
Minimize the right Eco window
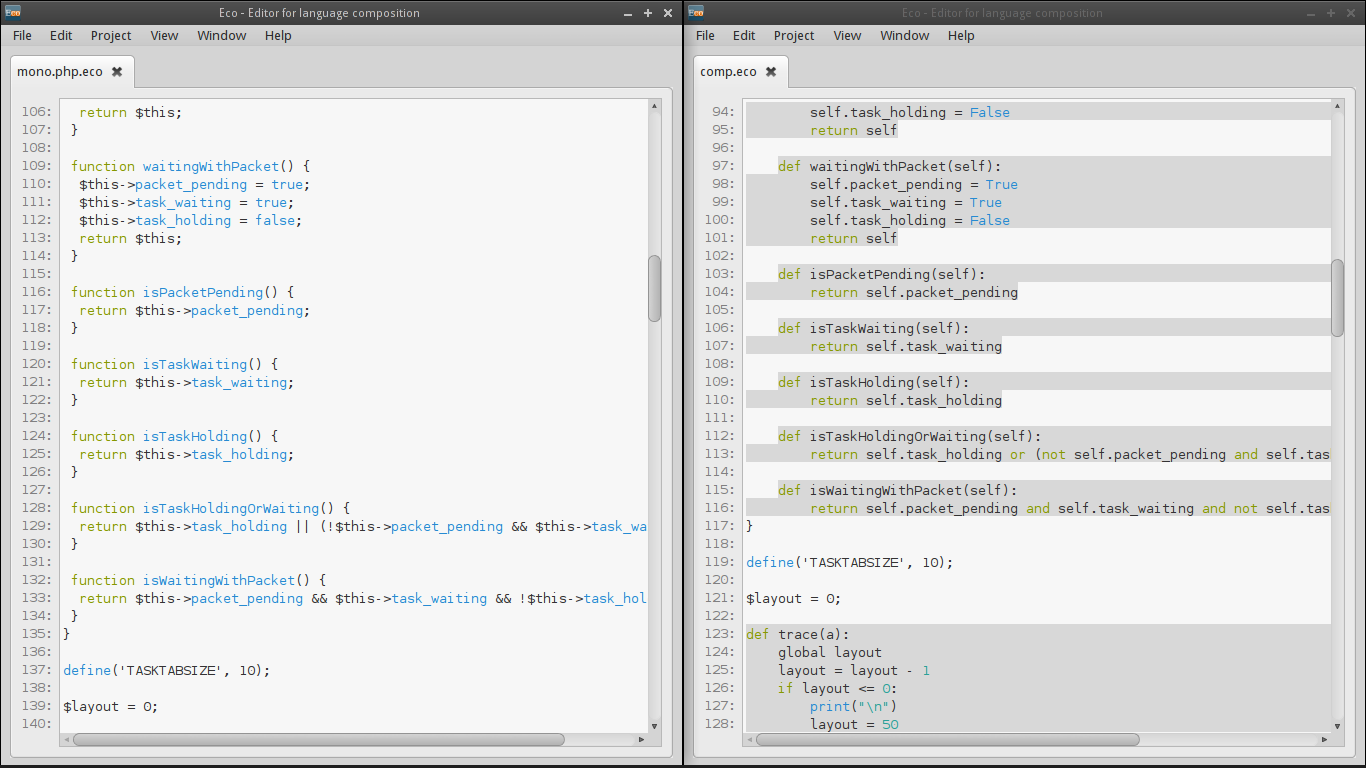(1310, 13)
